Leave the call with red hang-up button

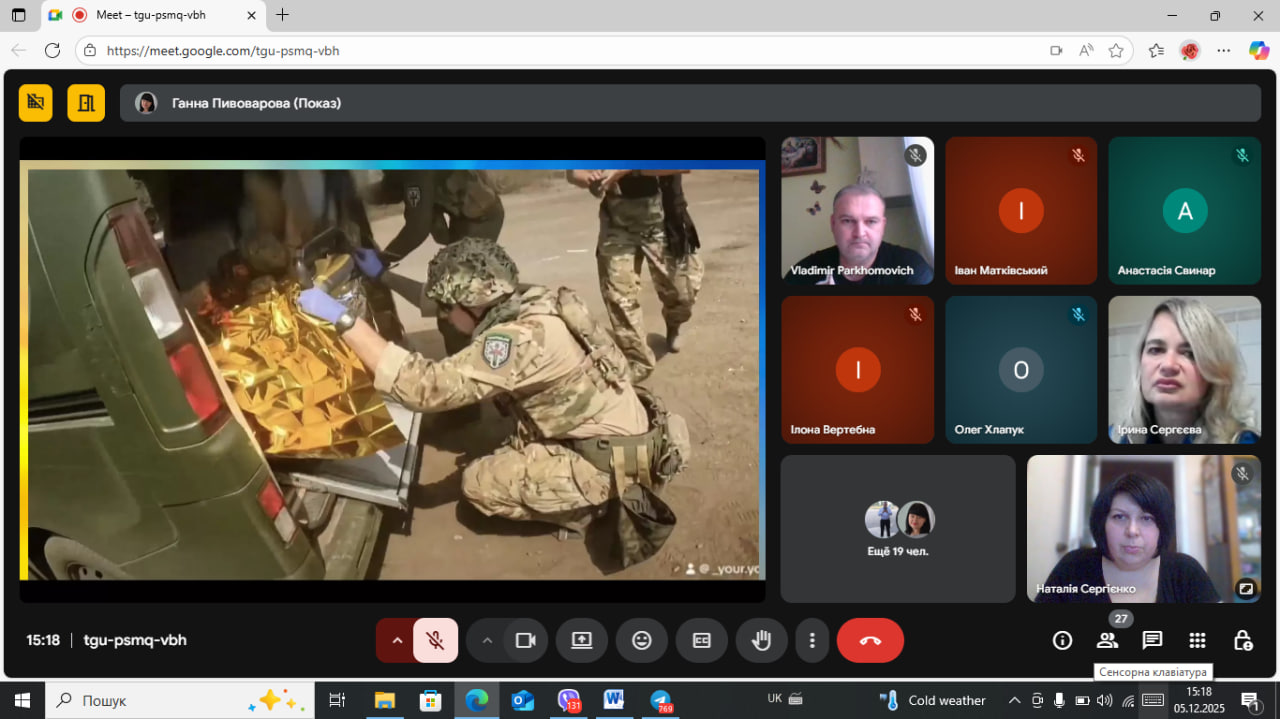click(870, 640)
